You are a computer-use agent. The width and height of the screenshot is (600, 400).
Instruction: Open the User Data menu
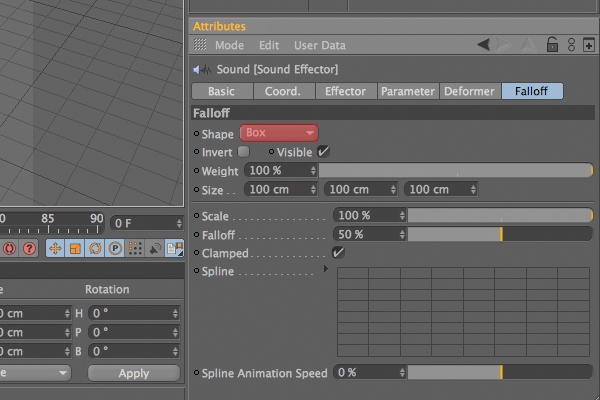point(320,45)
